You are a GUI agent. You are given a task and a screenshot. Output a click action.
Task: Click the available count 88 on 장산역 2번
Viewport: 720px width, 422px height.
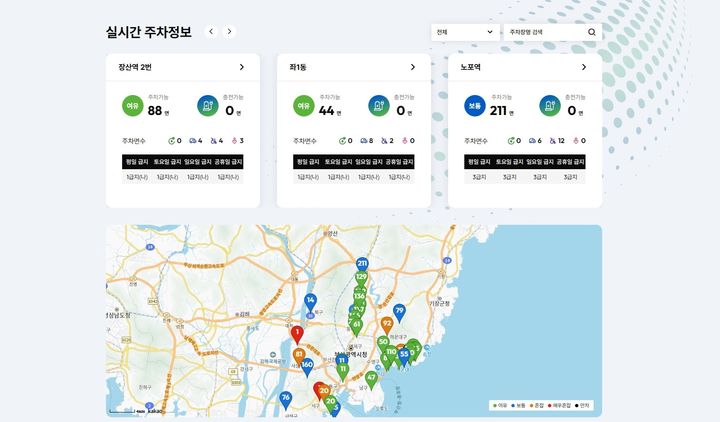[x=155, y=111]
